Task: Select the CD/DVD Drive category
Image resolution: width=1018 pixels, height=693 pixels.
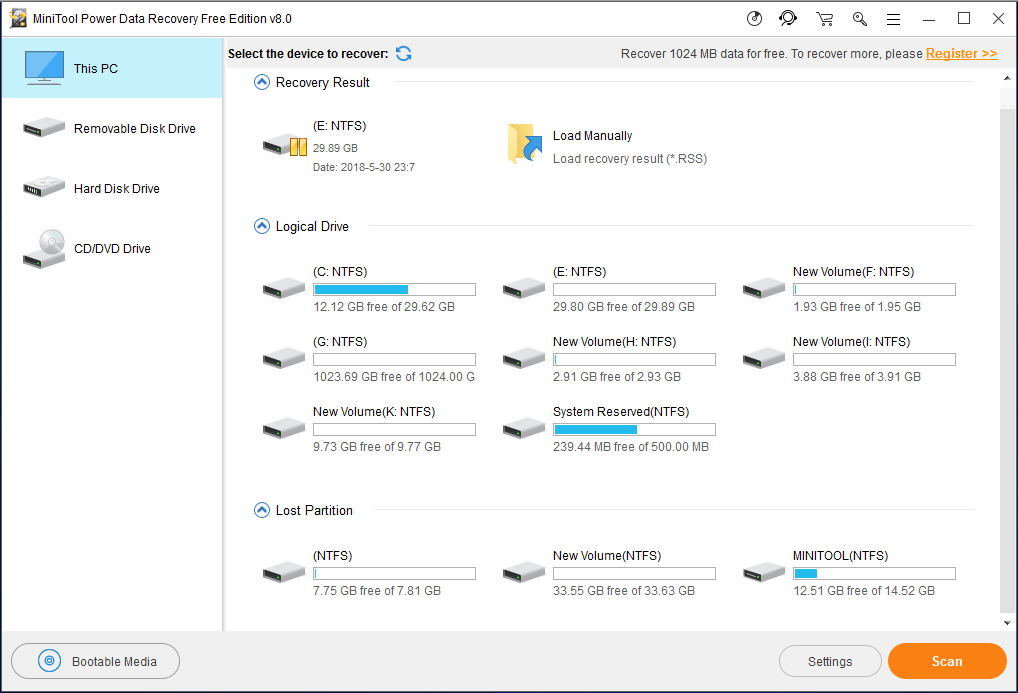Action: click(x=112, y=248)
